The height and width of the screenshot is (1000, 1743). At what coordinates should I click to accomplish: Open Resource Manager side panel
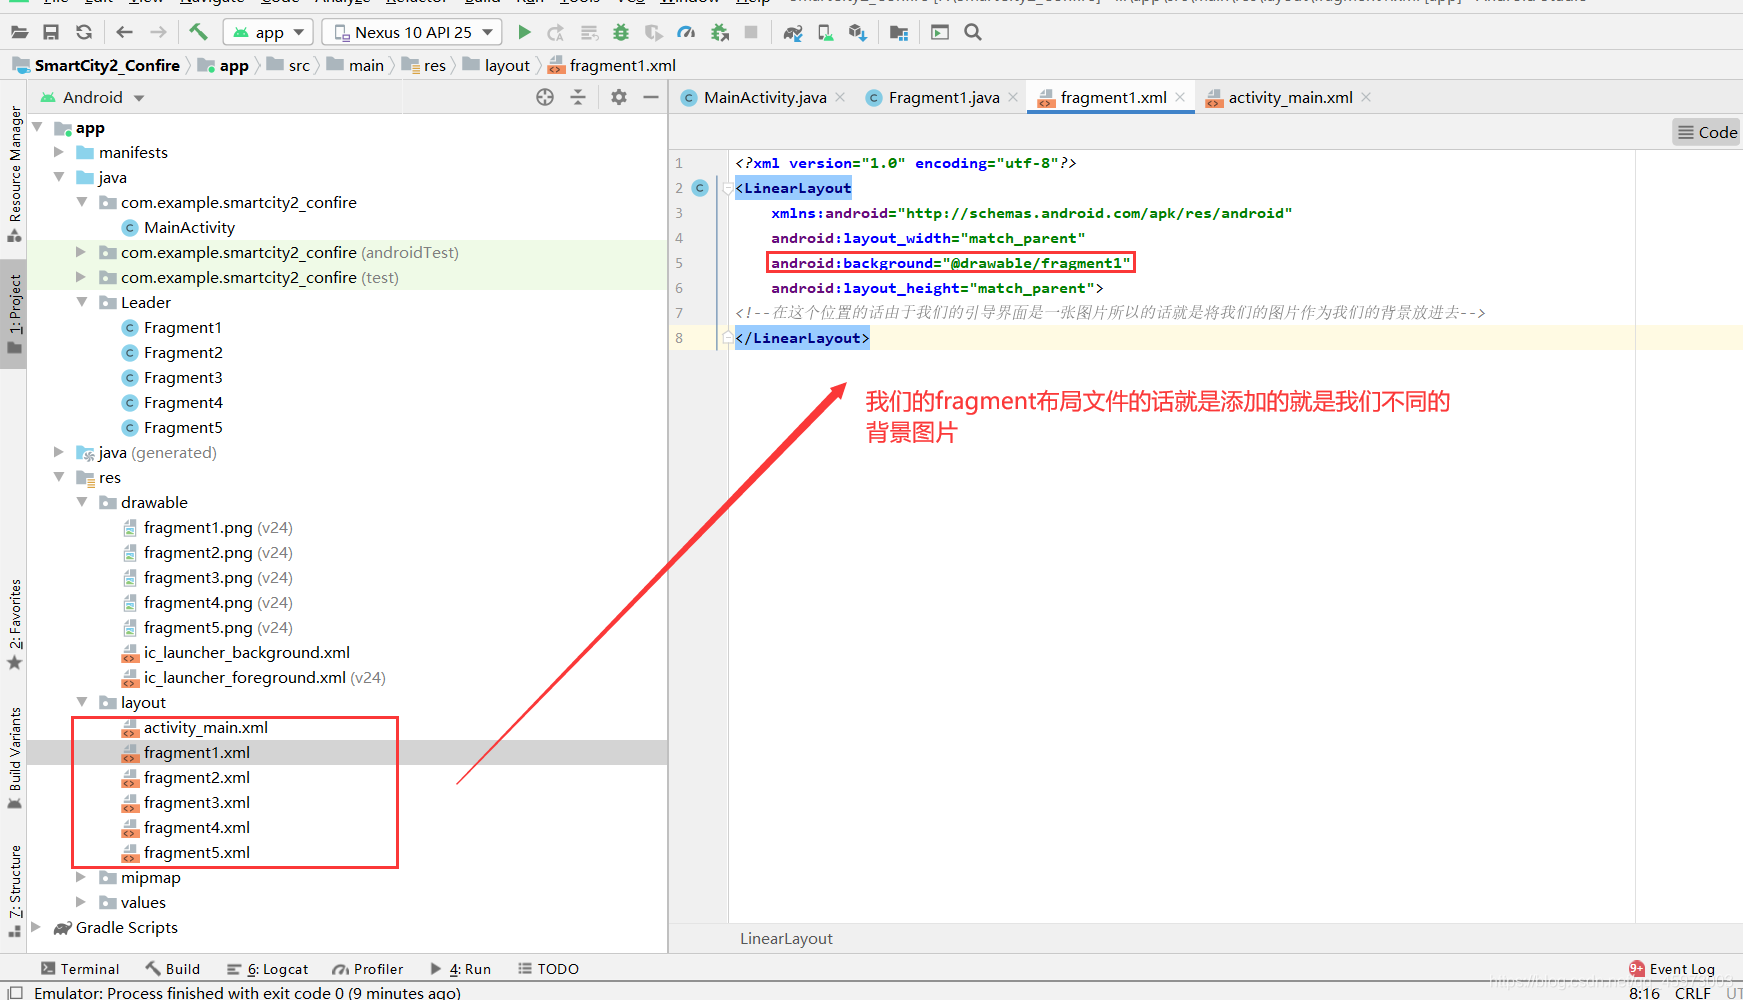(14, 173)
